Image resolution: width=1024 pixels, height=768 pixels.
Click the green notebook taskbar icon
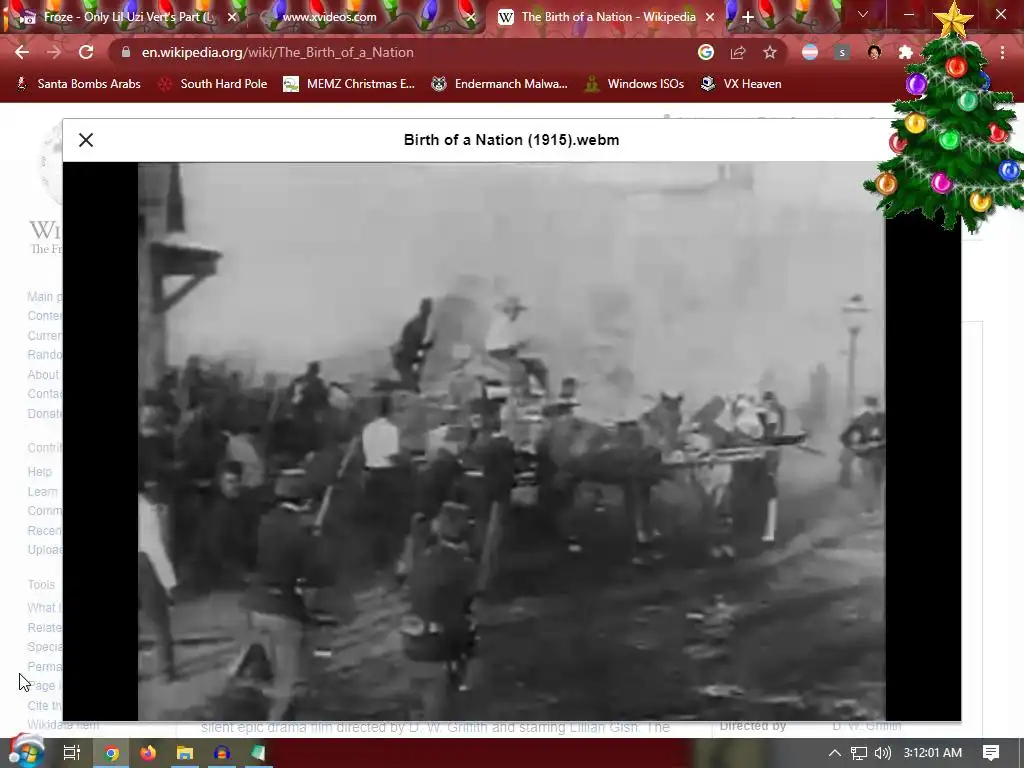[x=258, y=753]
